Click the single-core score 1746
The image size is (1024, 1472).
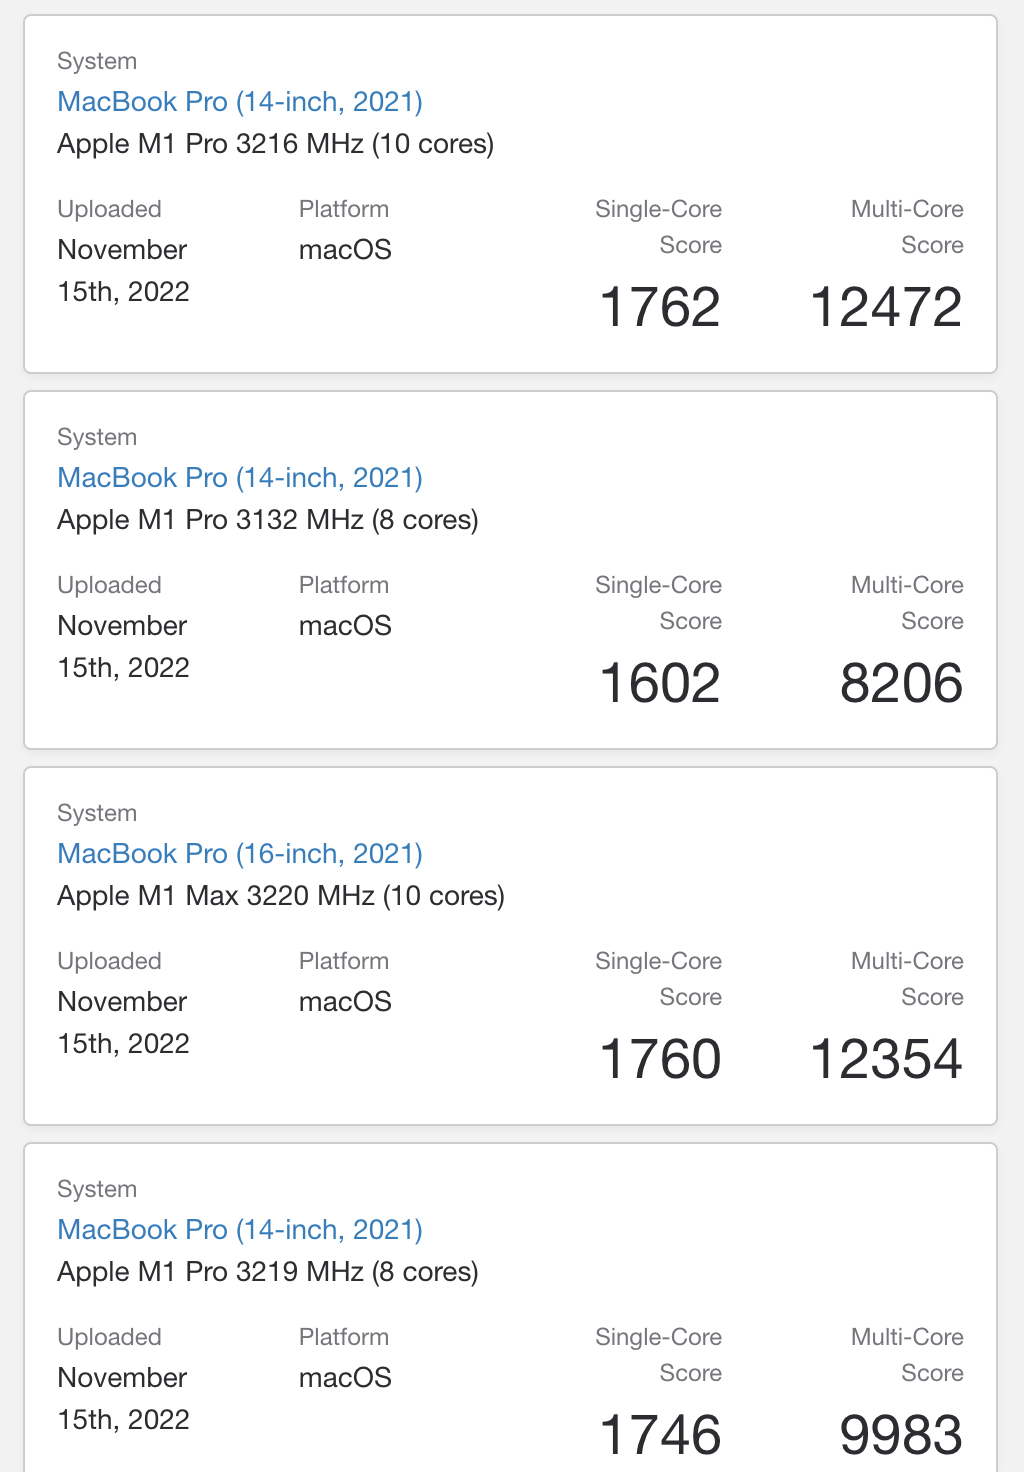660,1435
